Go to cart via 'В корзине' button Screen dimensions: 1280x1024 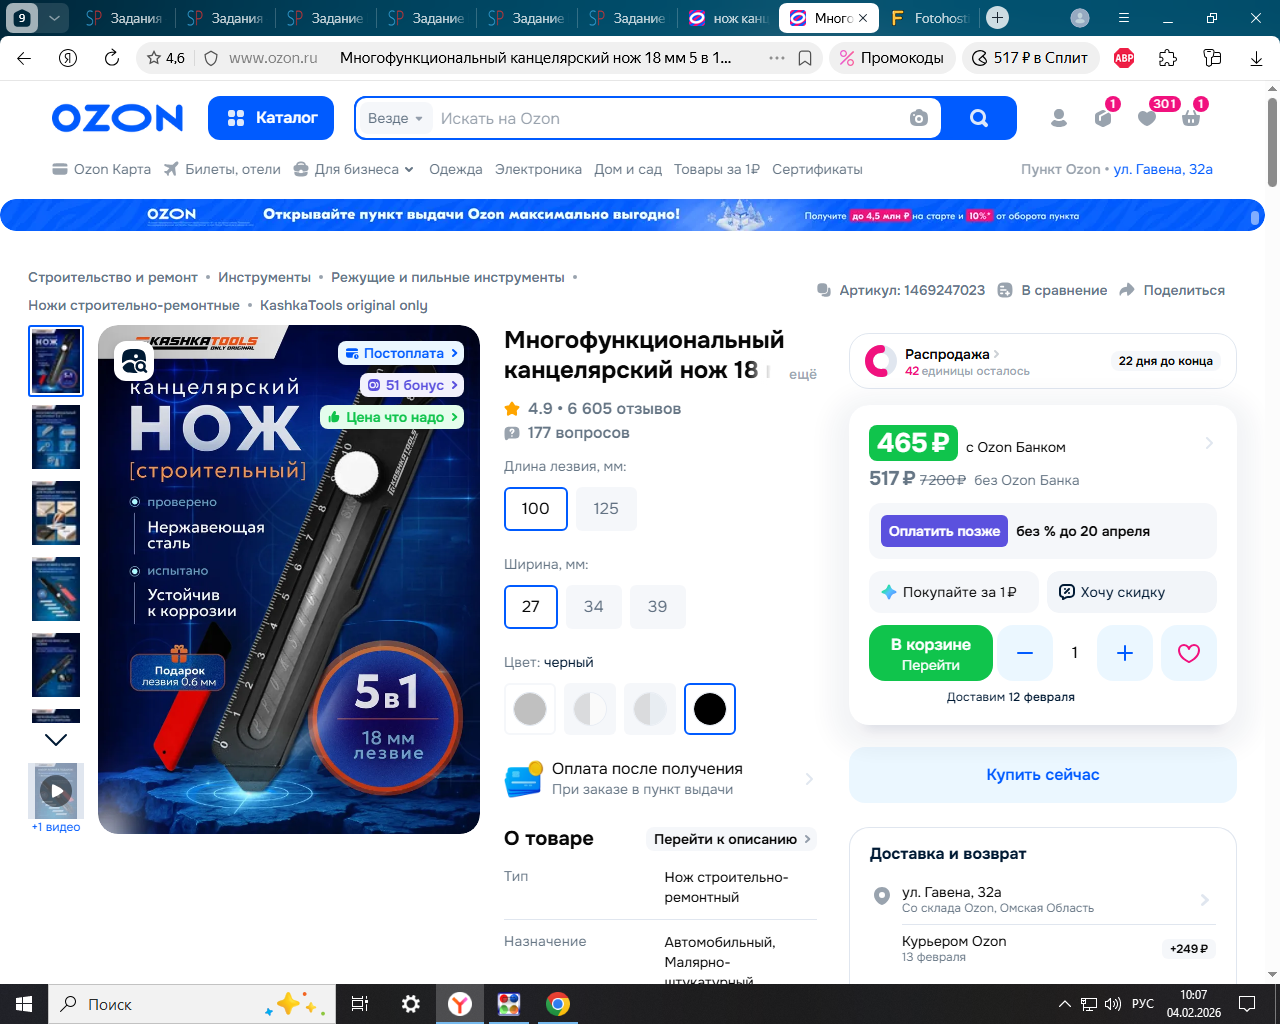click(x=931, y=653)
